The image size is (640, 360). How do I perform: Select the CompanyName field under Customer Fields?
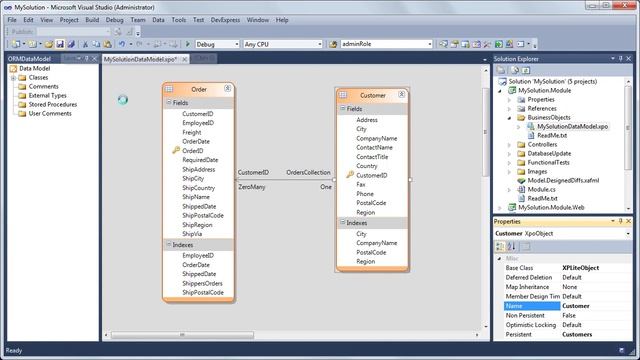tap(376, 138)
